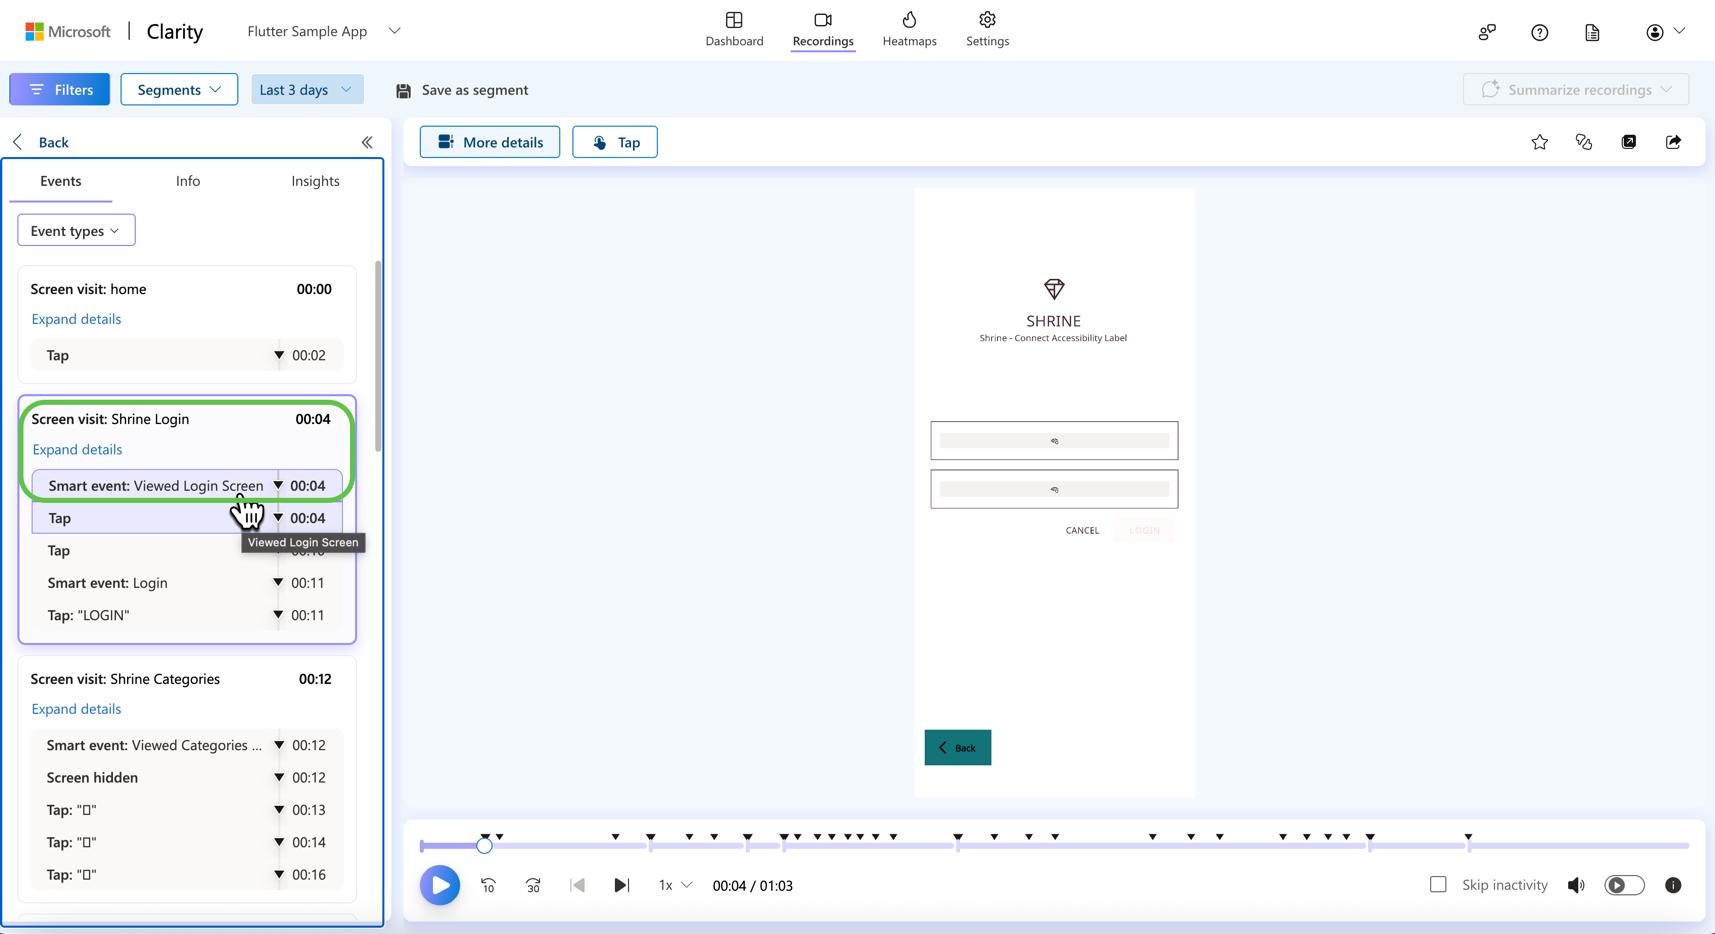Go Back to the recordings list
Screen dimensions: 1715x934
41,142
